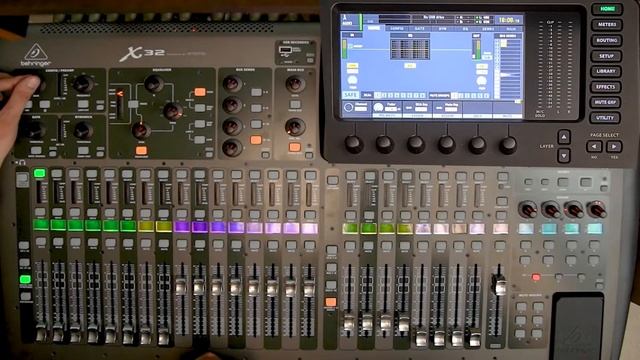Click the fader cap on input channel 16
This screenshot has width=640, height=360.
coord(309,289)
